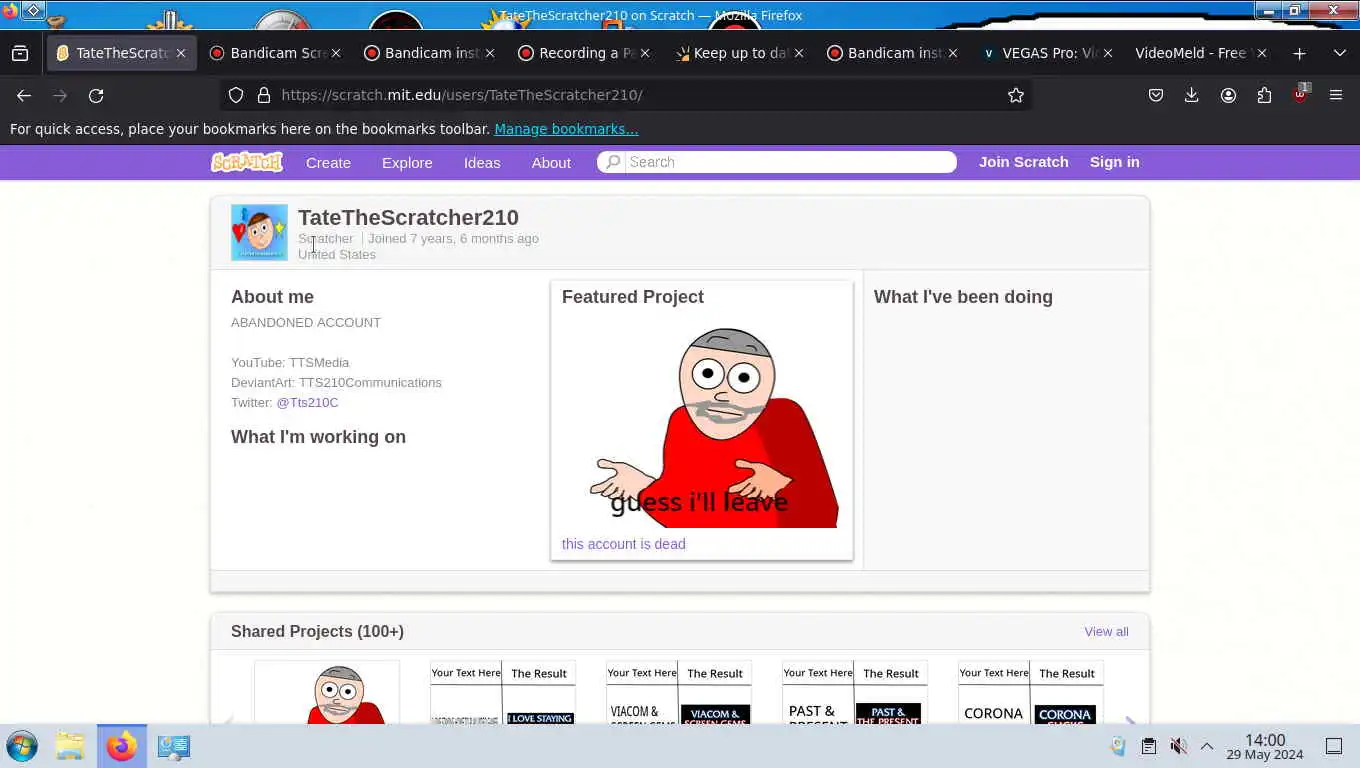Open the About menu item
This screenshot has width=1360, height=768.
(551, 162)
